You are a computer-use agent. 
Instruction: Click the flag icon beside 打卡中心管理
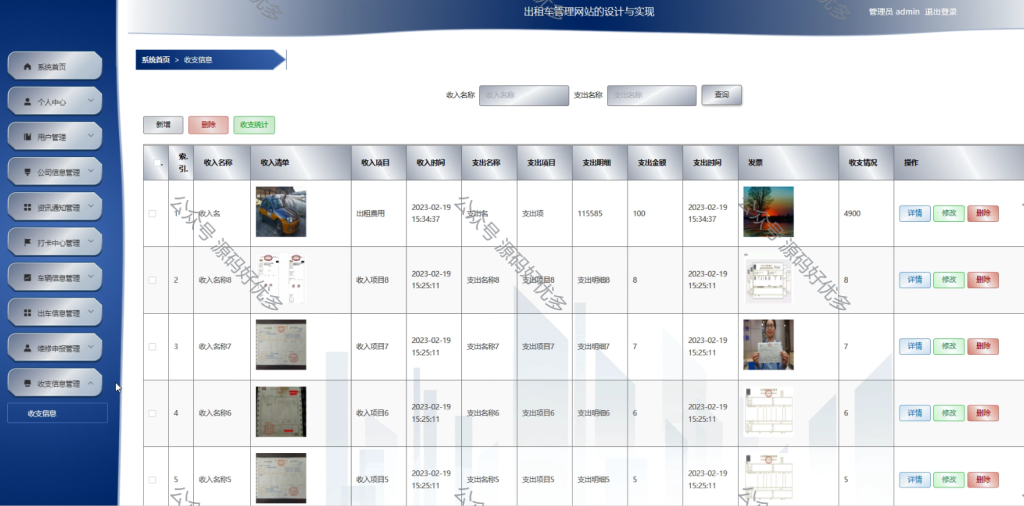point(27,243)
